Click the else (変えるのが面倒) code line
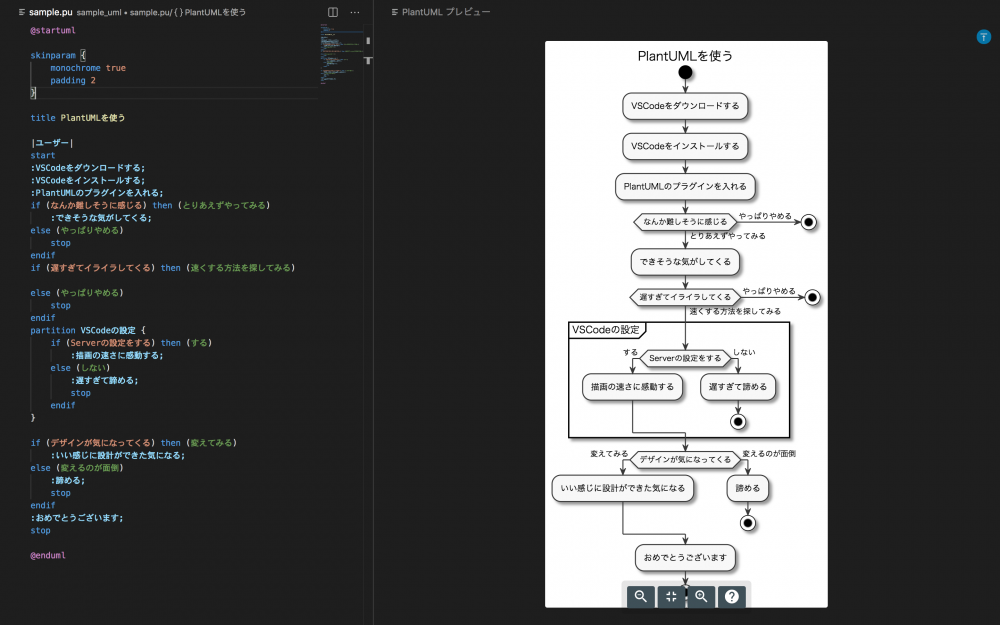Screen dimensions: 1000x625 (77, 468)
